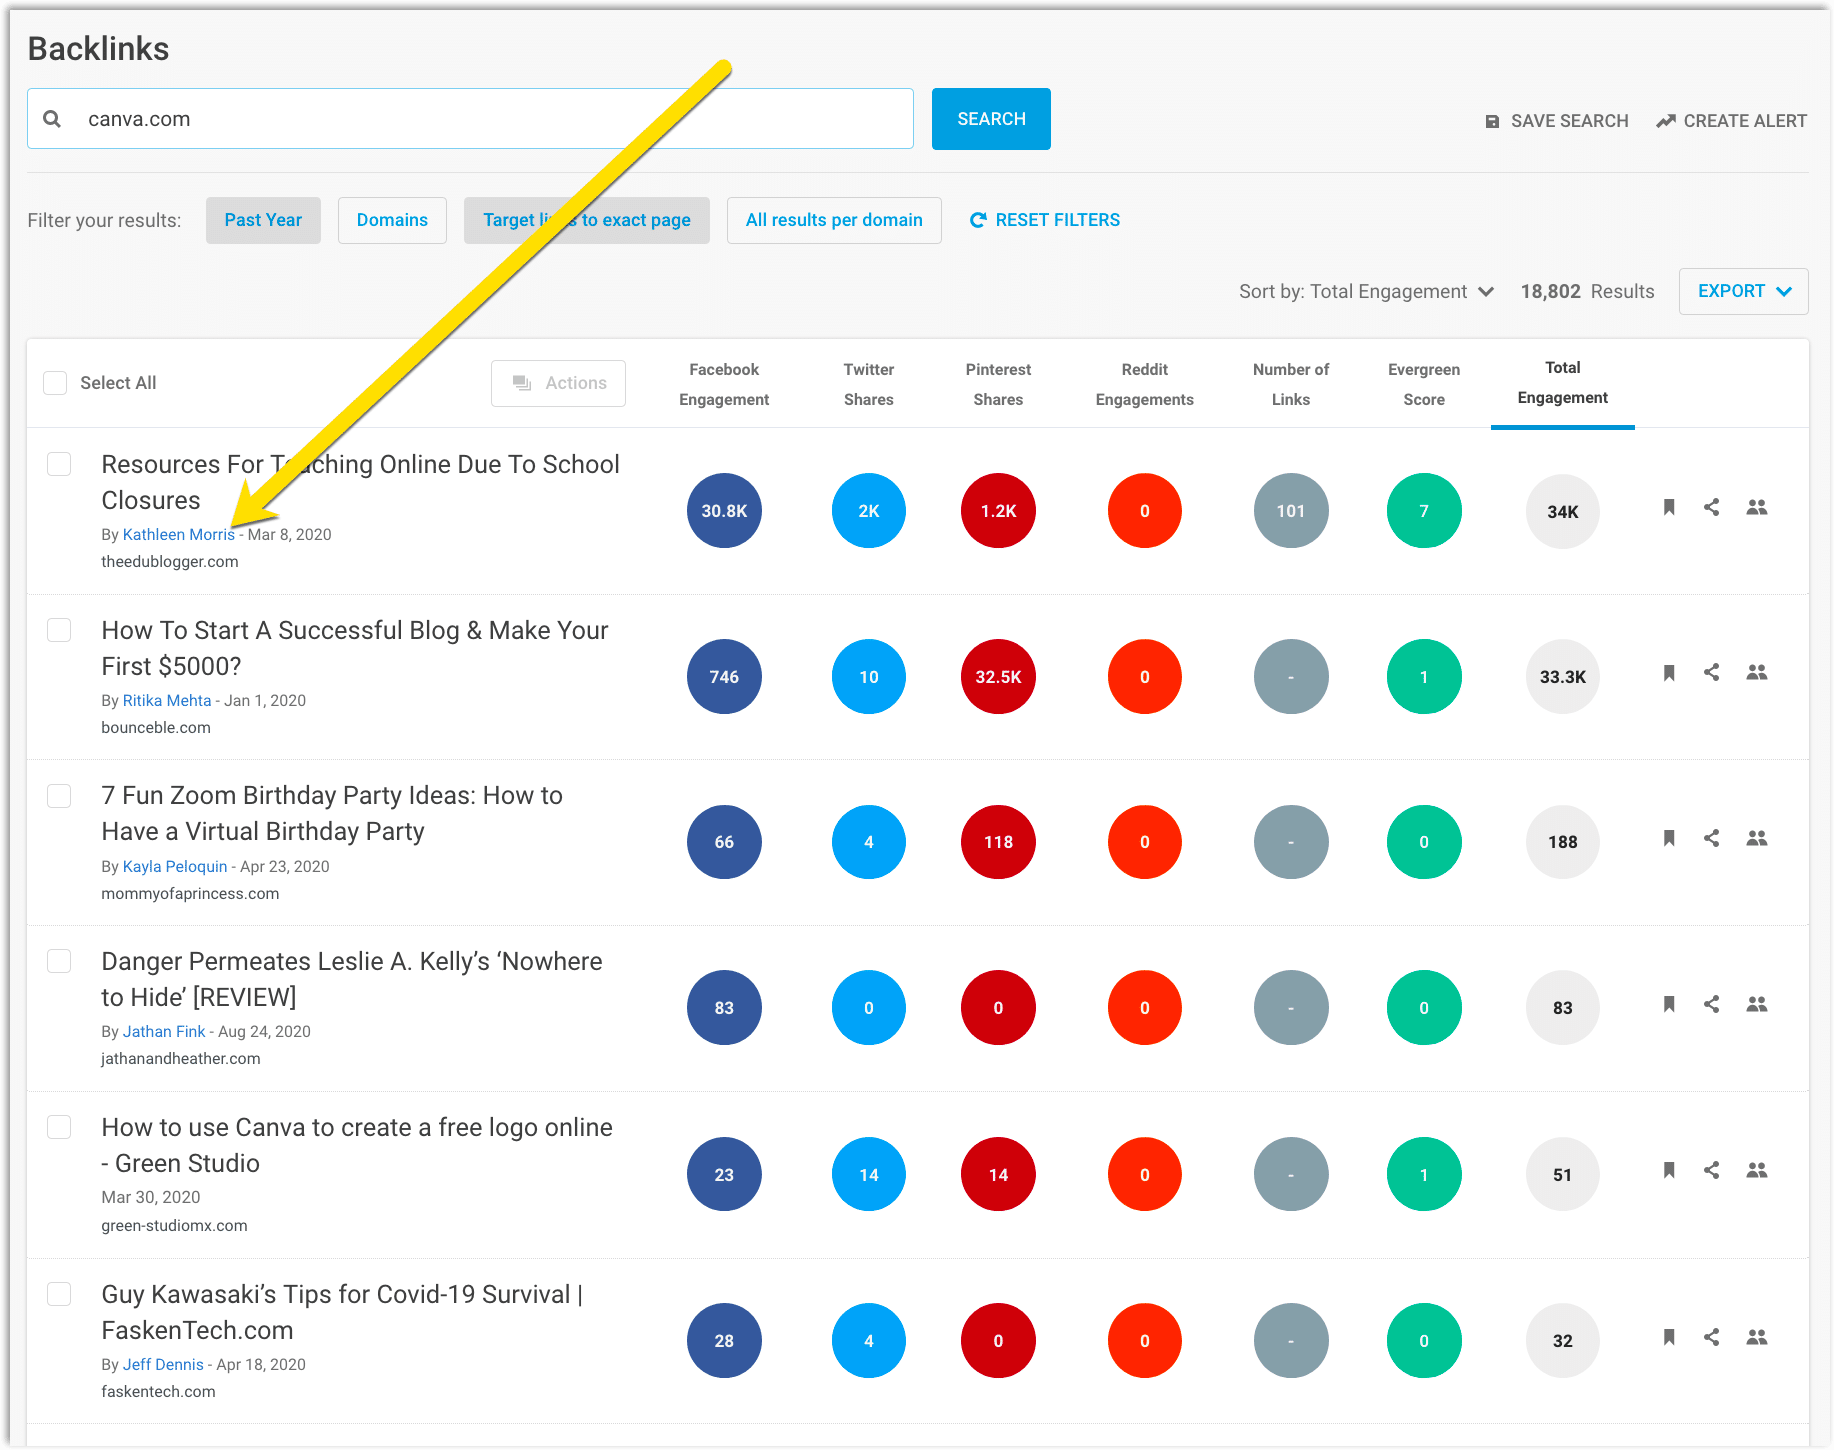Bookmark the Resources For Teaching Online article
Image resolution: width=1834 pixels, height=1450 pixels.
(1669, 507)
